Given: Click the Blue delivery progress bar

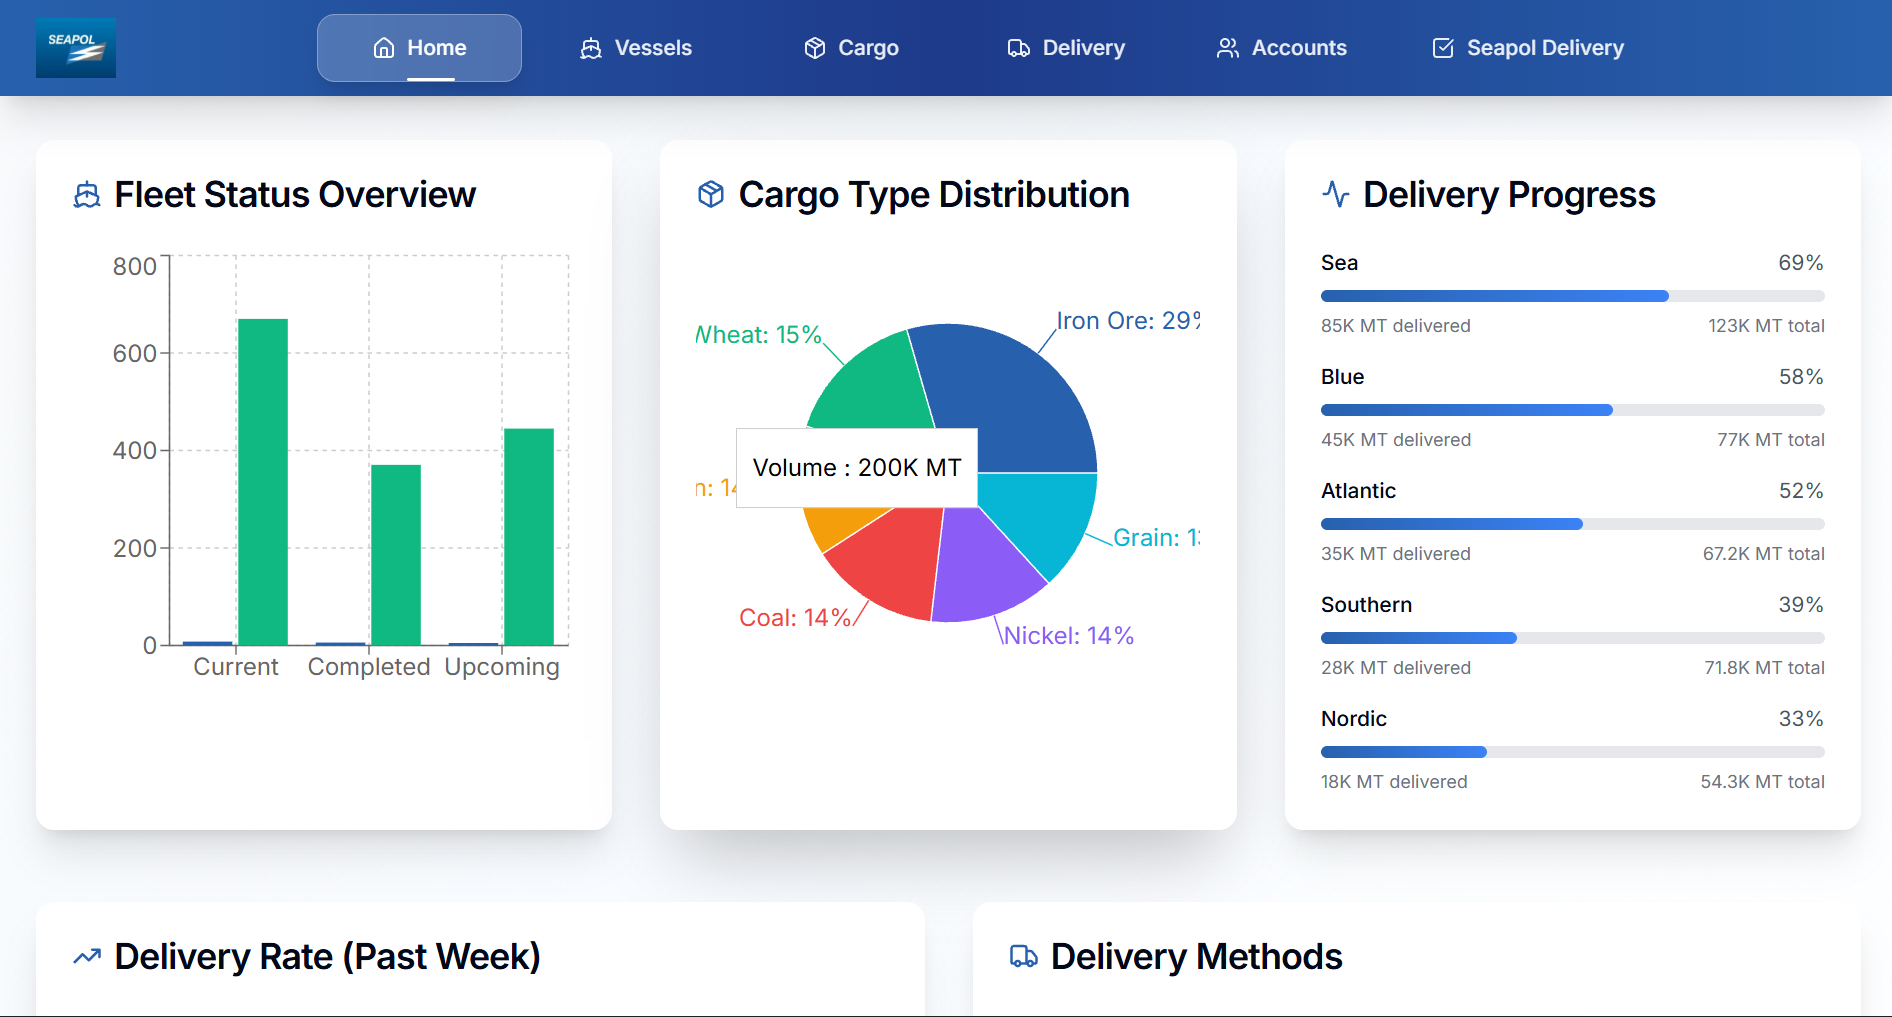Looking at the screenshot, I should click(x=1572, y=410).
